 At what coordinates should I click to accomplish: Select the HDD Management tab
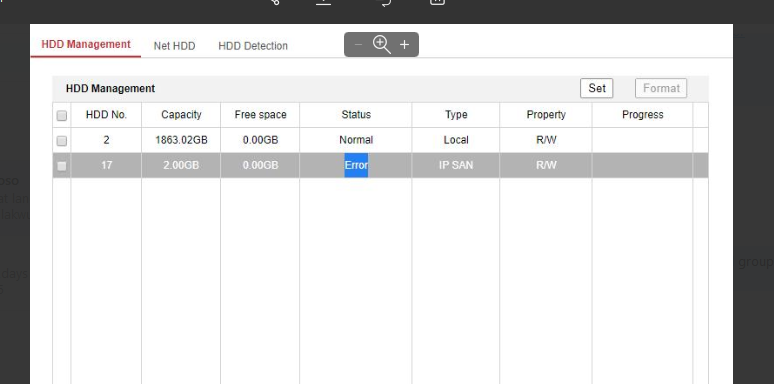pos(86,44)
